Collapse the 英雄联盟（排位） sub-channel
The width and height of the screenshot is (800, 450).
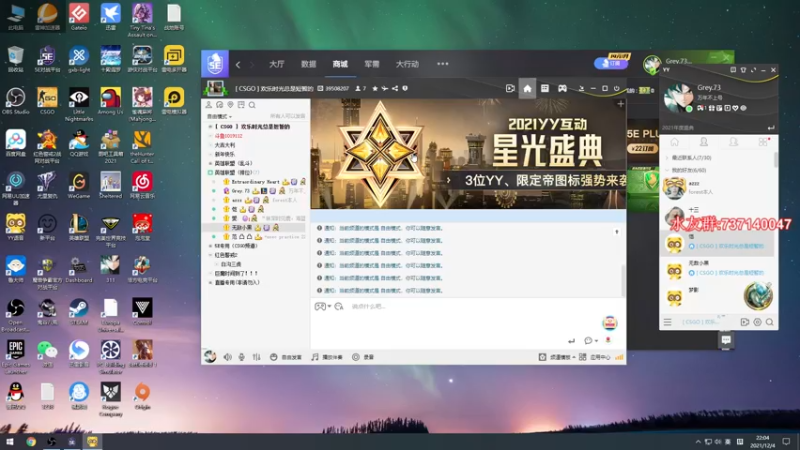click(x=210, y=172)
